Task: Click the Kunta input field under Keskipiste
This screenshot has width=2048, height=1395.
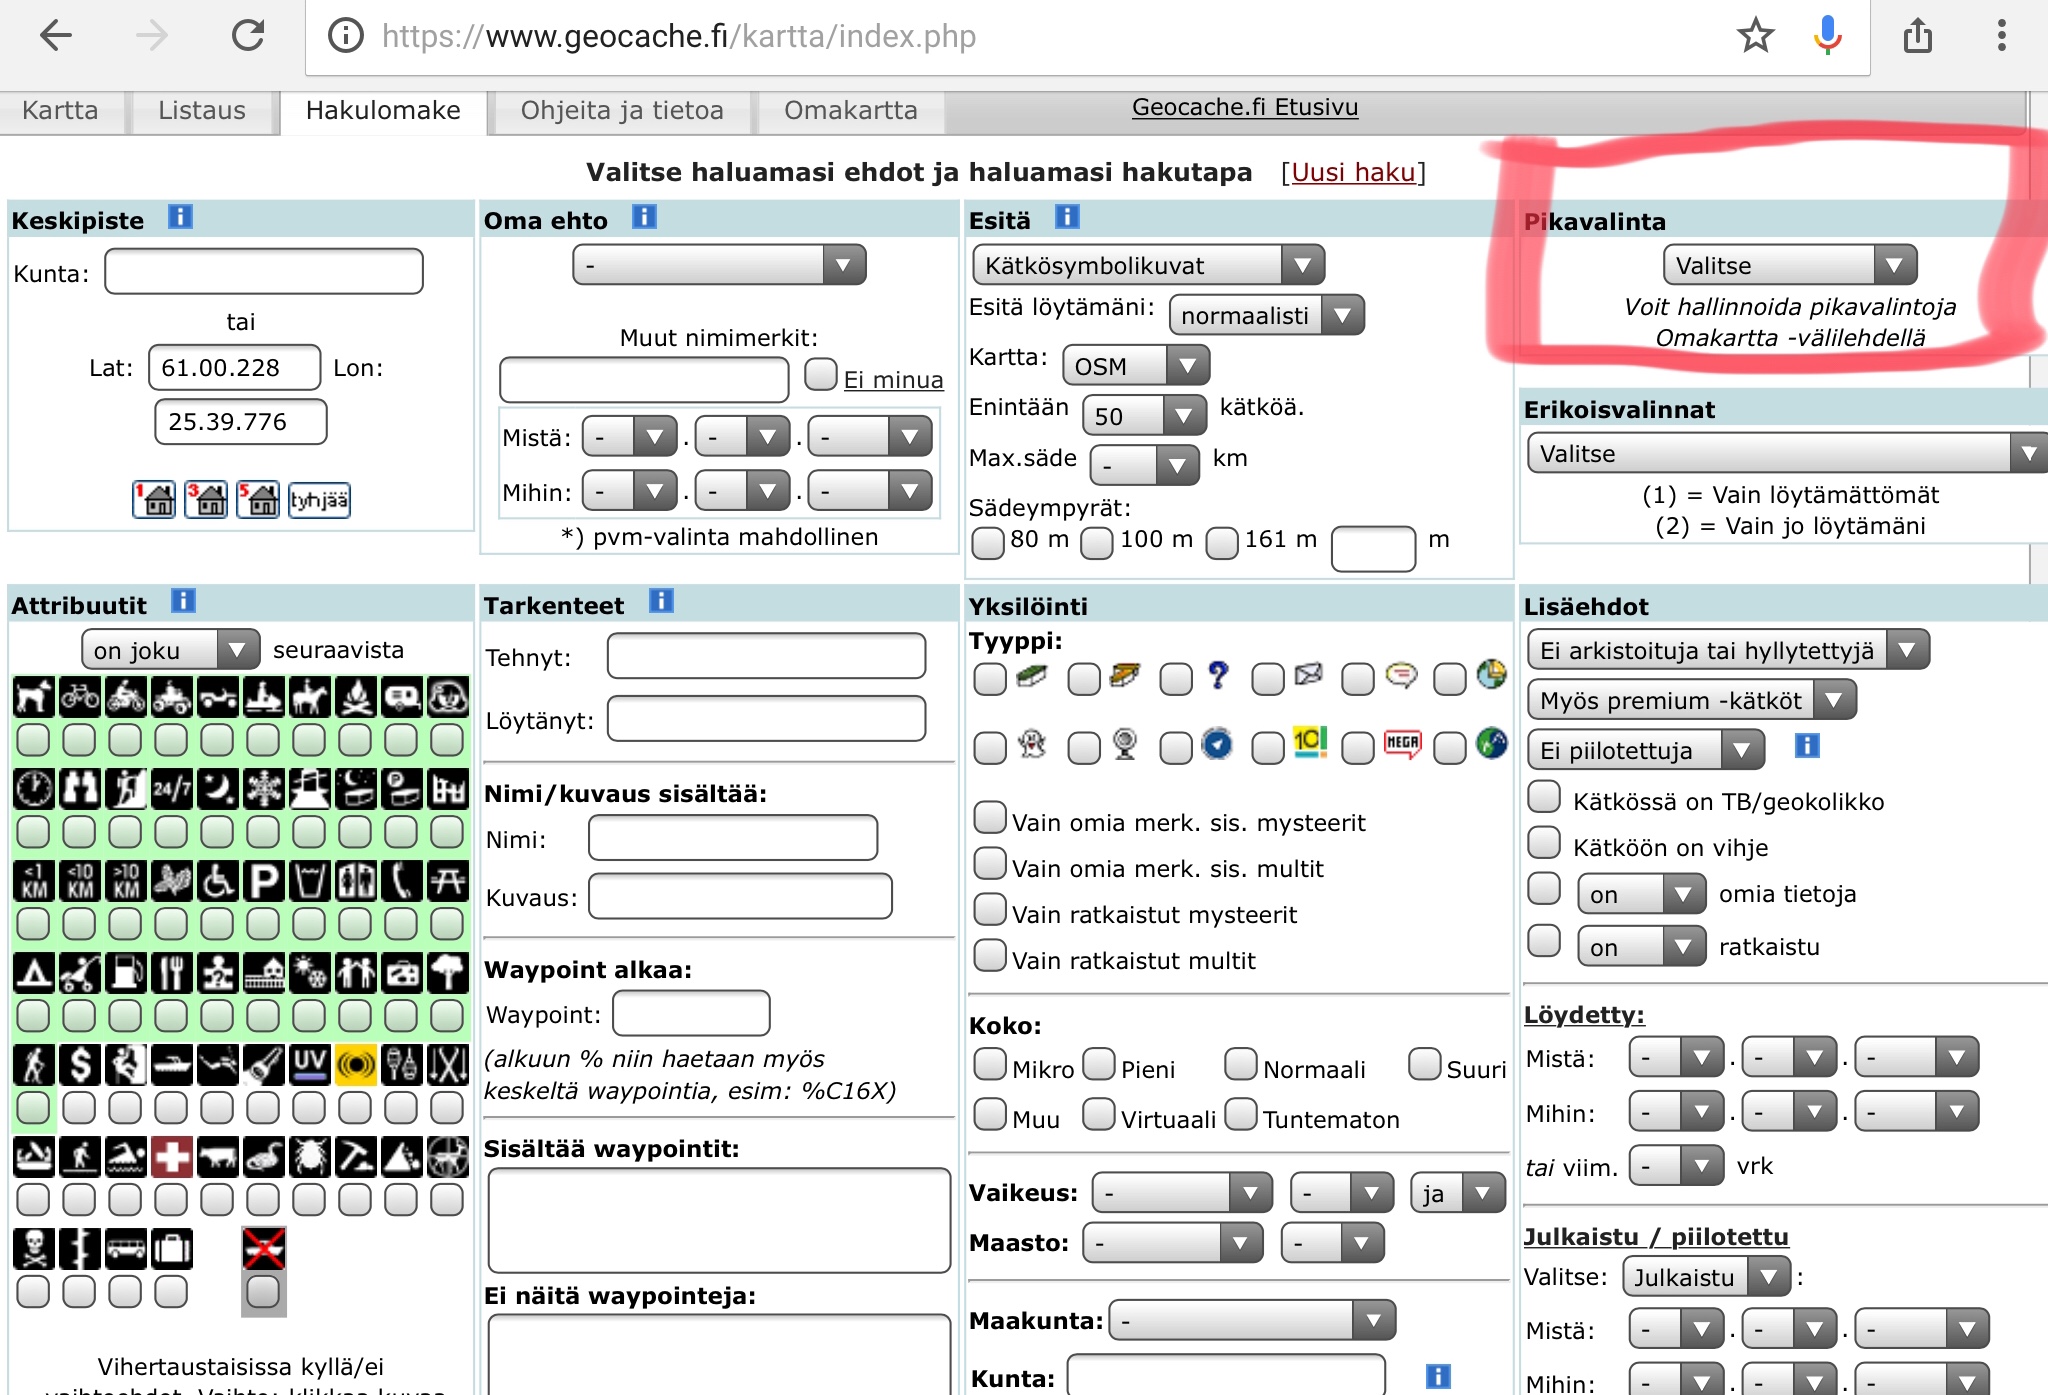Action: click(264, 272)
